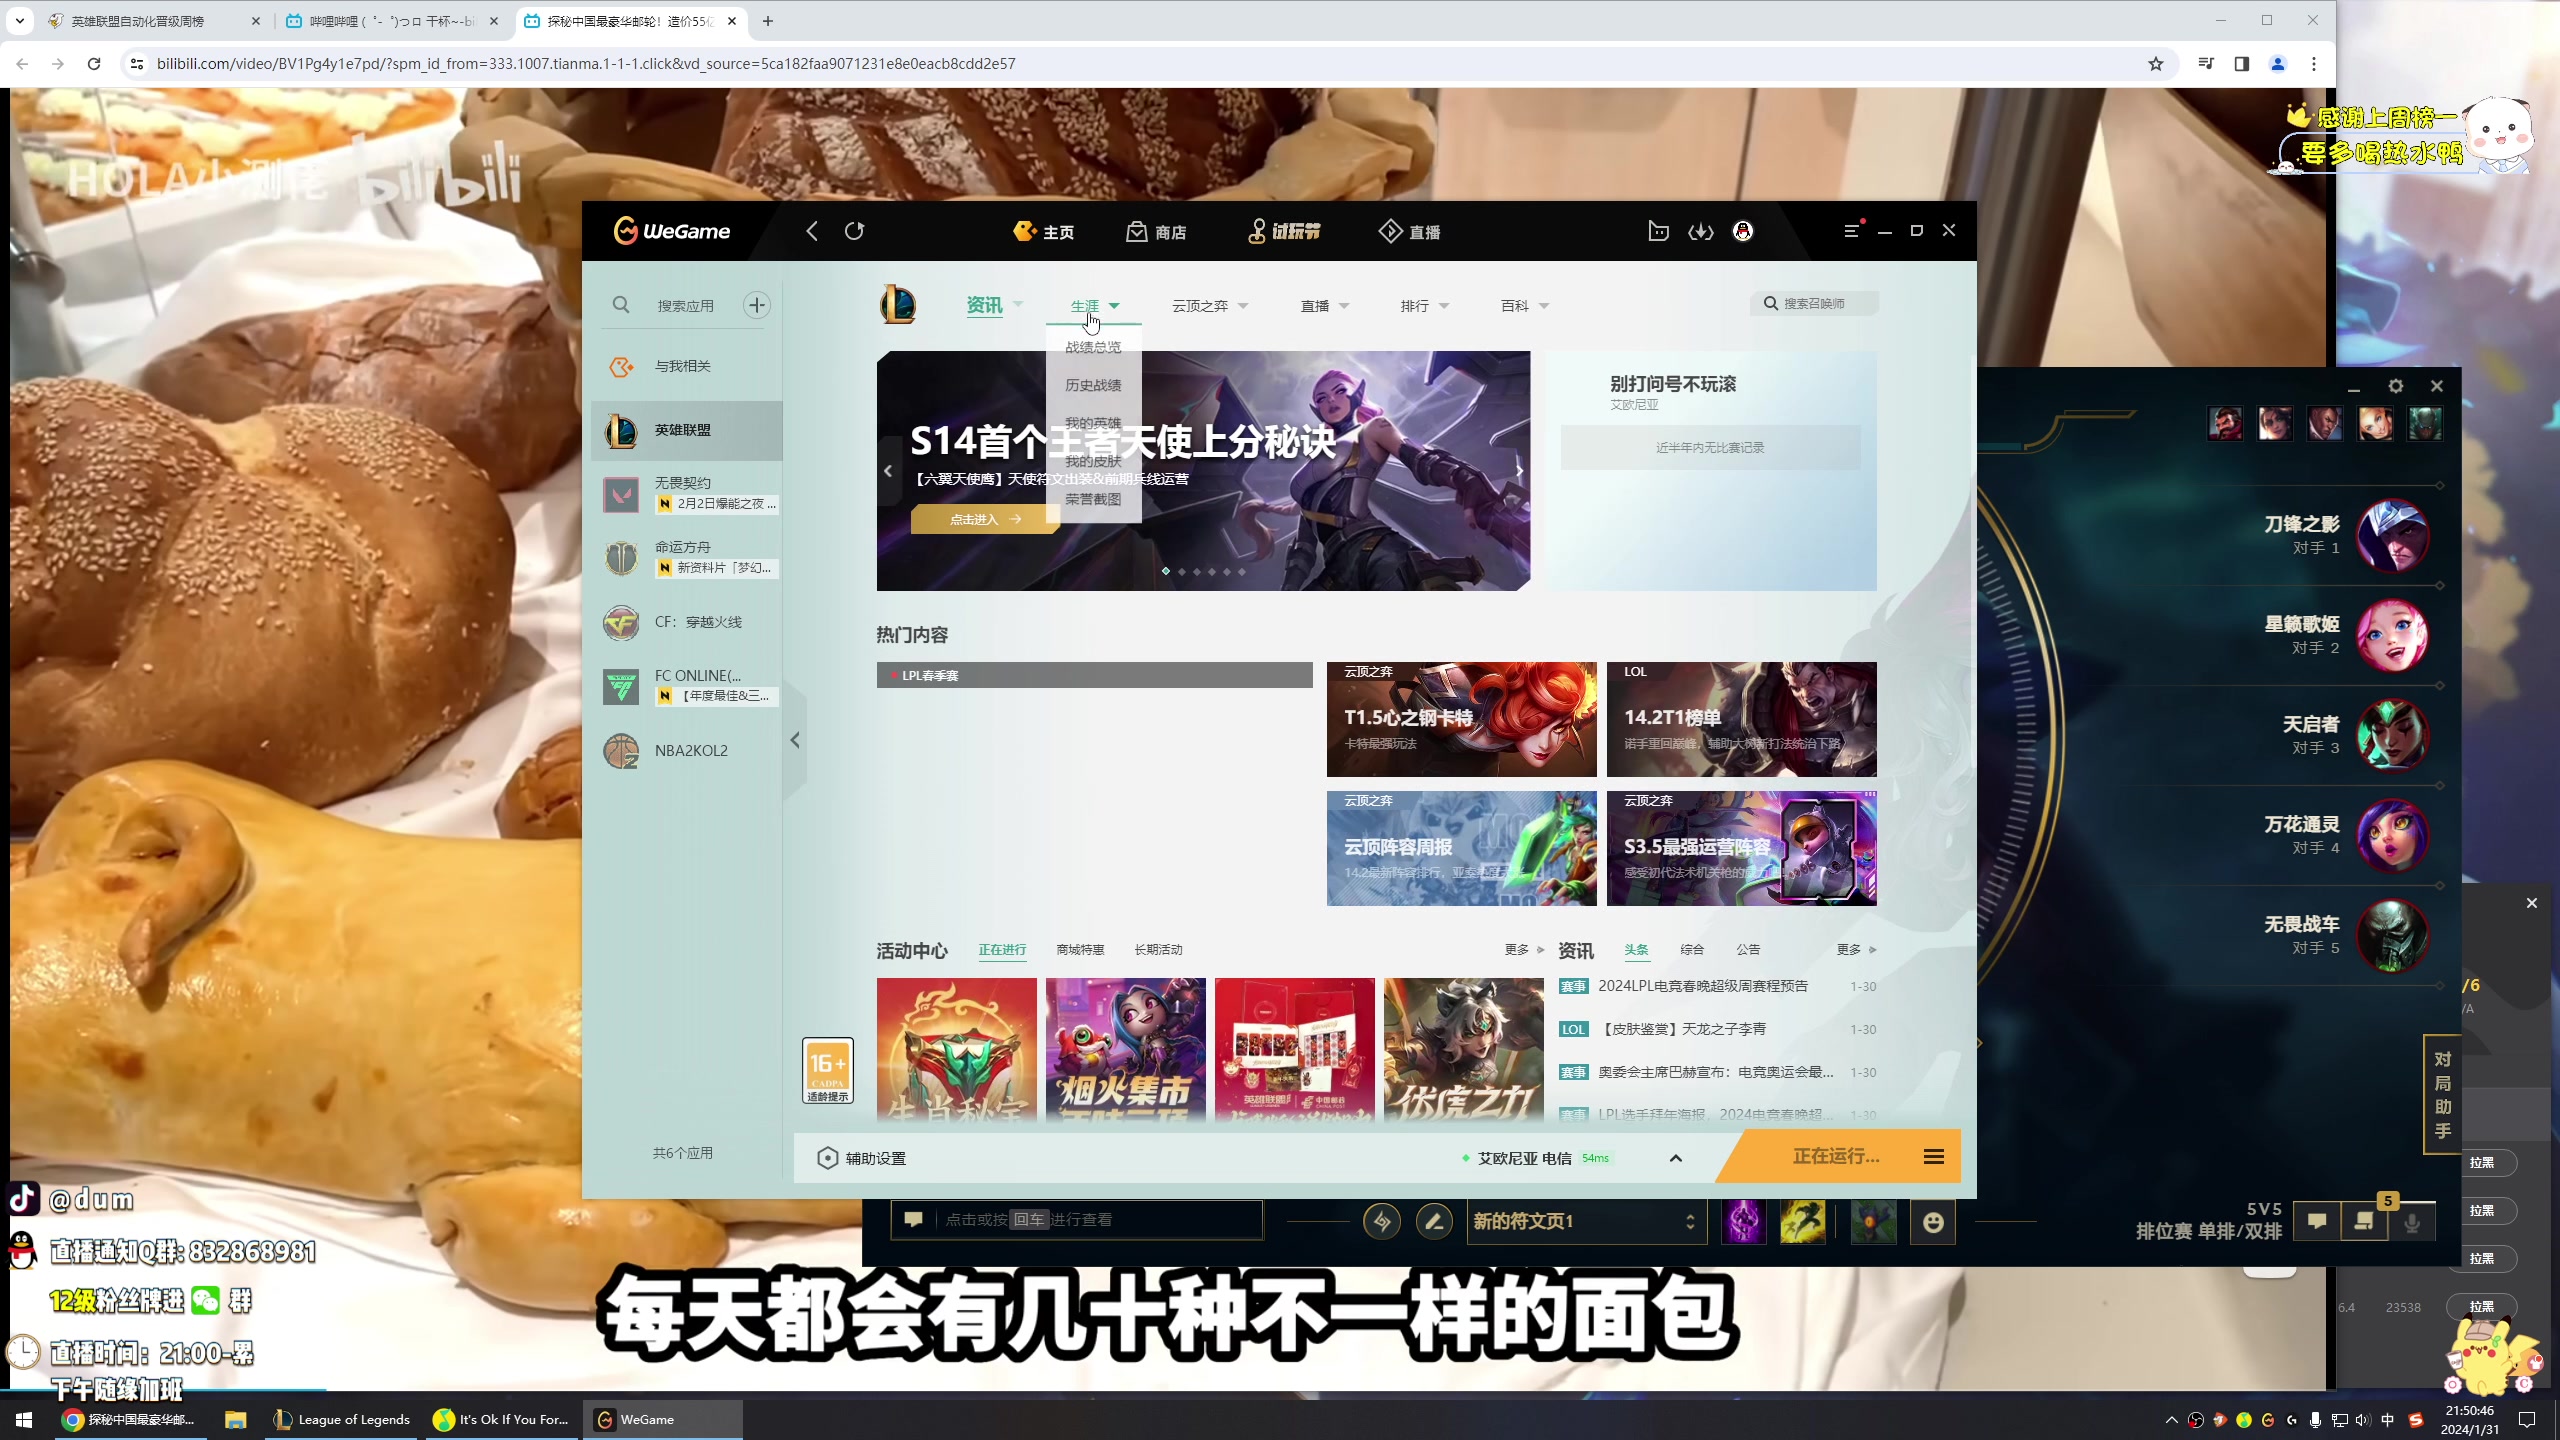Toggle microphone in League client
This screenshot has width=2560, height=1440.
click(x=2412, y=1222)
